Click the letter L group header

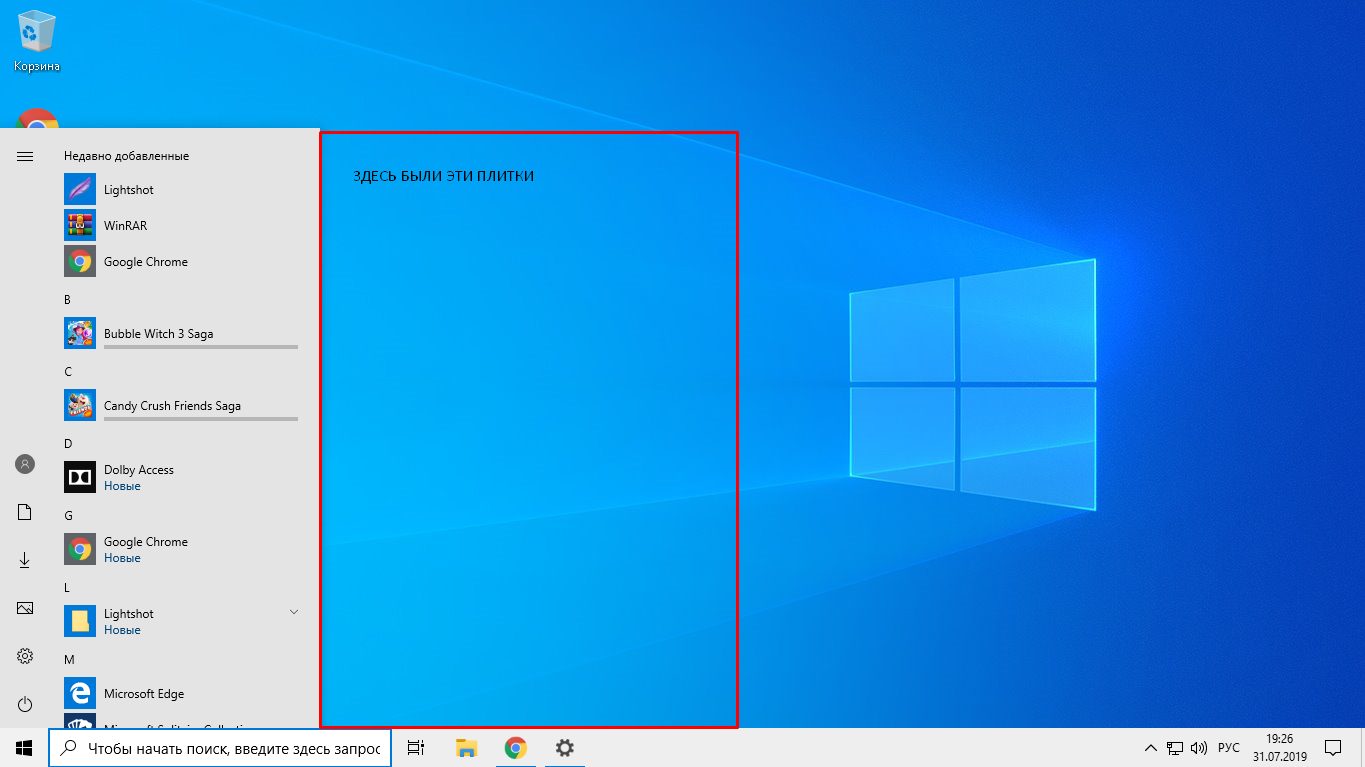click(x=67, y=587)
